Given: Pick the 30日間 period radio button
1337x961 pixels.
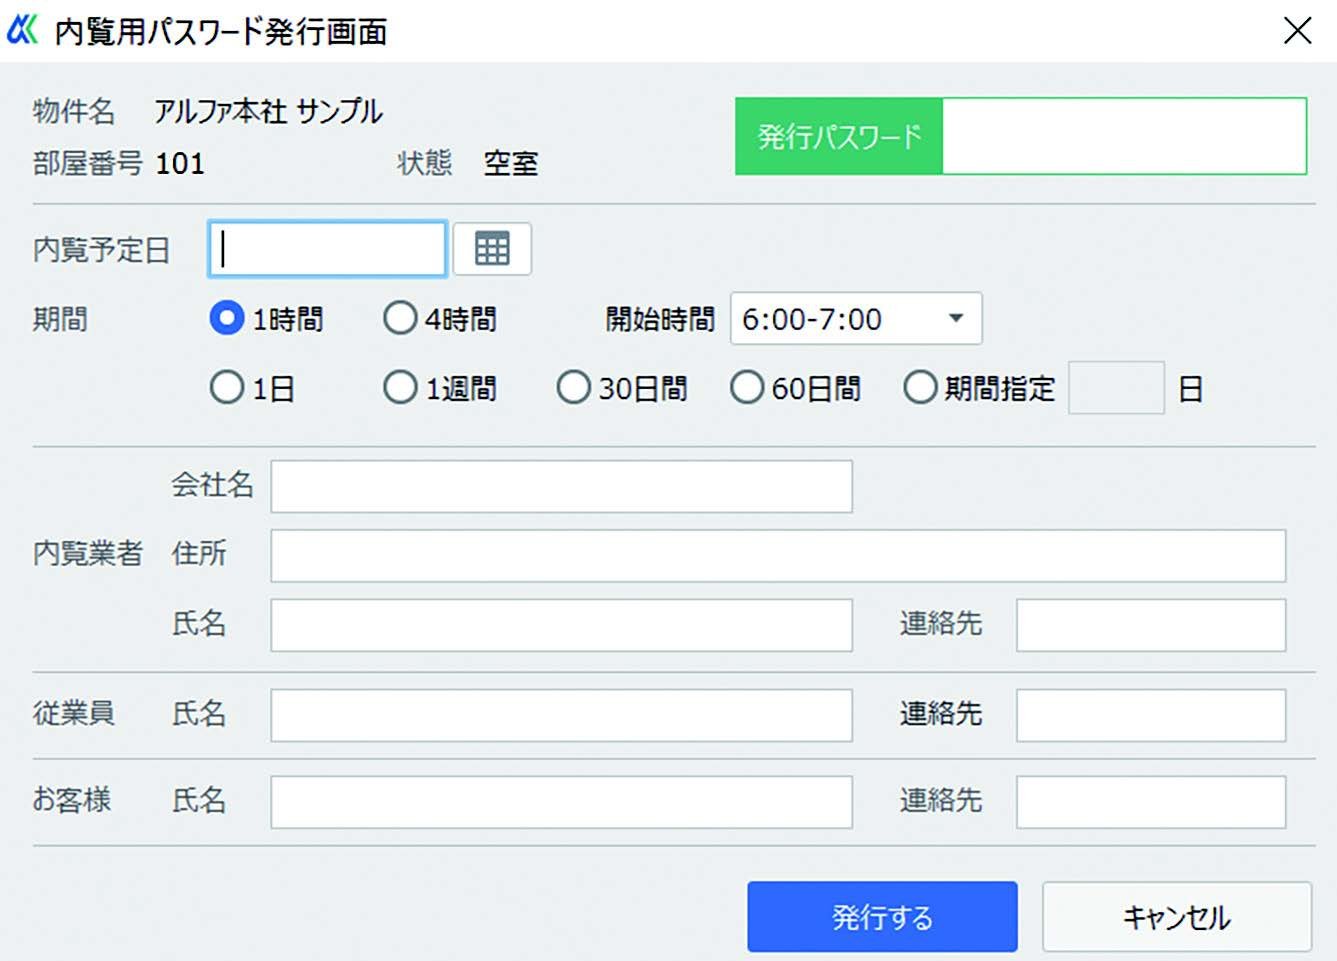Looking at the screenshot, I should 573,387.
